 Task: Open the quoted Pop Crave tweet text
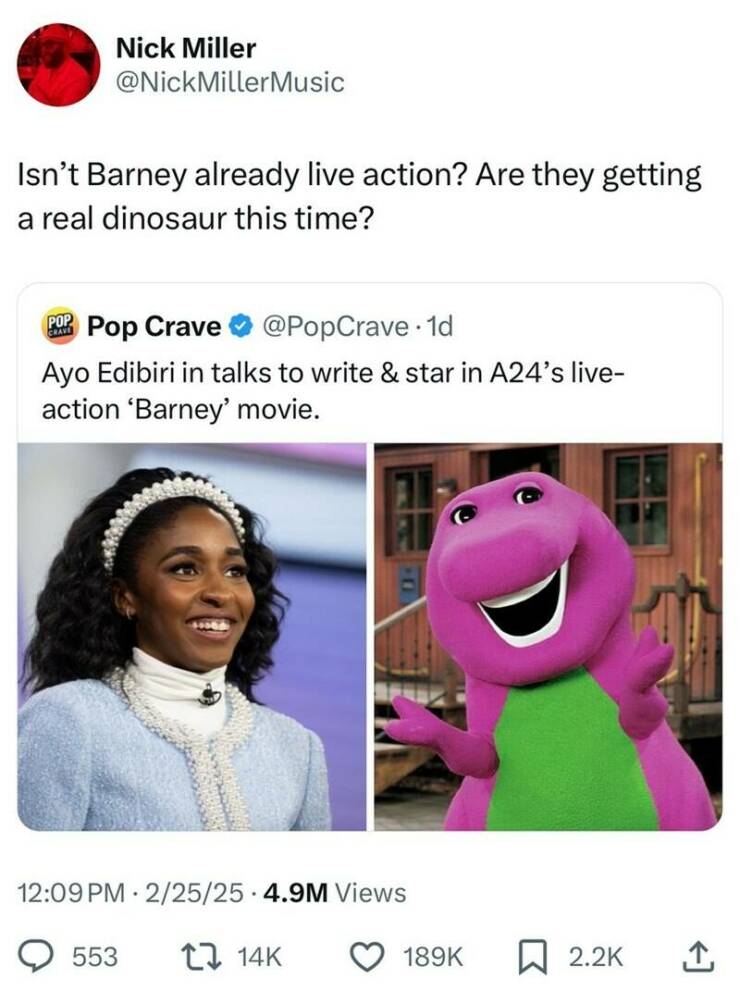331,391
